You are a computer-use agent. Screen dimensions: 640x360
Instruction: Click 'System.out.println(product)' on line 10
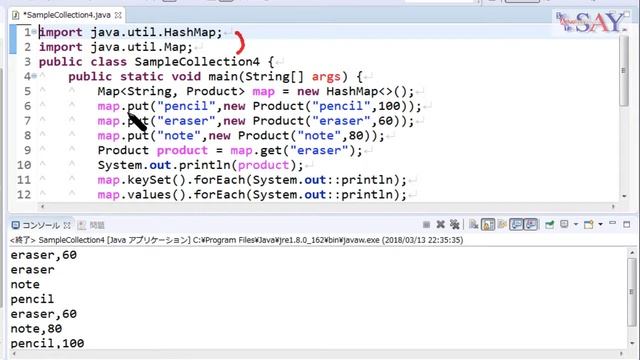click(197, 165)
